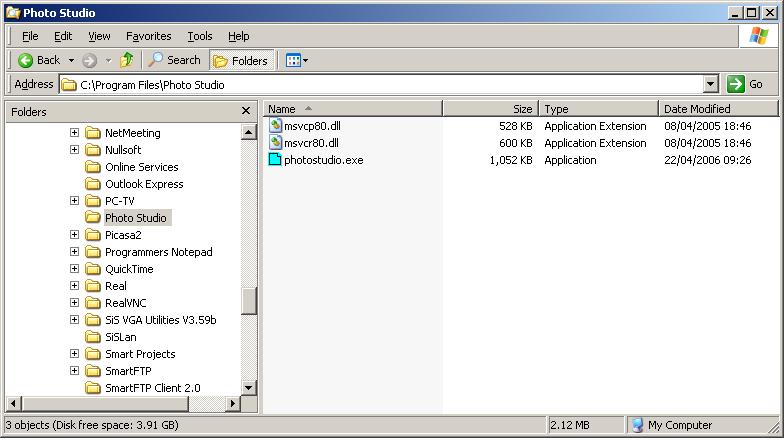The width and height of the screenshot is (784, 438).
Task: Sort by Date Modified column header
Action: click(718, 108)
